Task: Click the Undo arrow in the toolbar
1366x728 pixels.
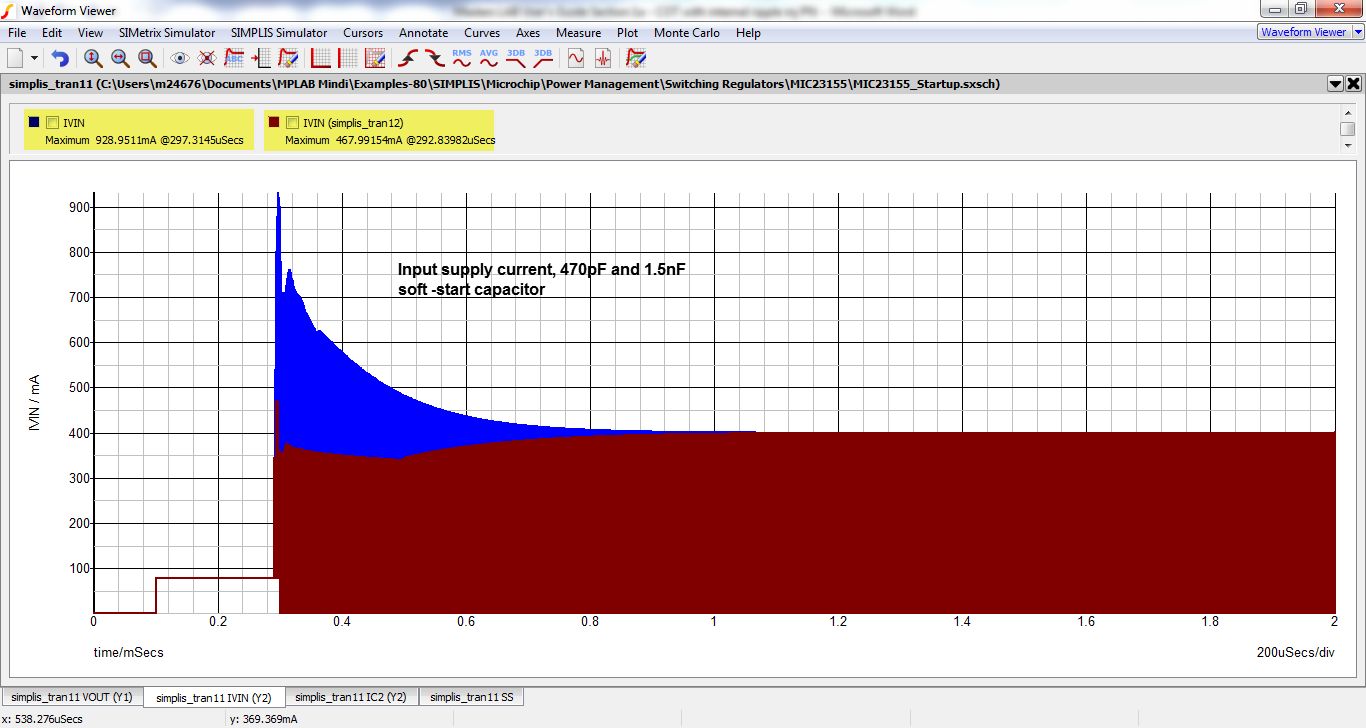Action: pos(59,58)
